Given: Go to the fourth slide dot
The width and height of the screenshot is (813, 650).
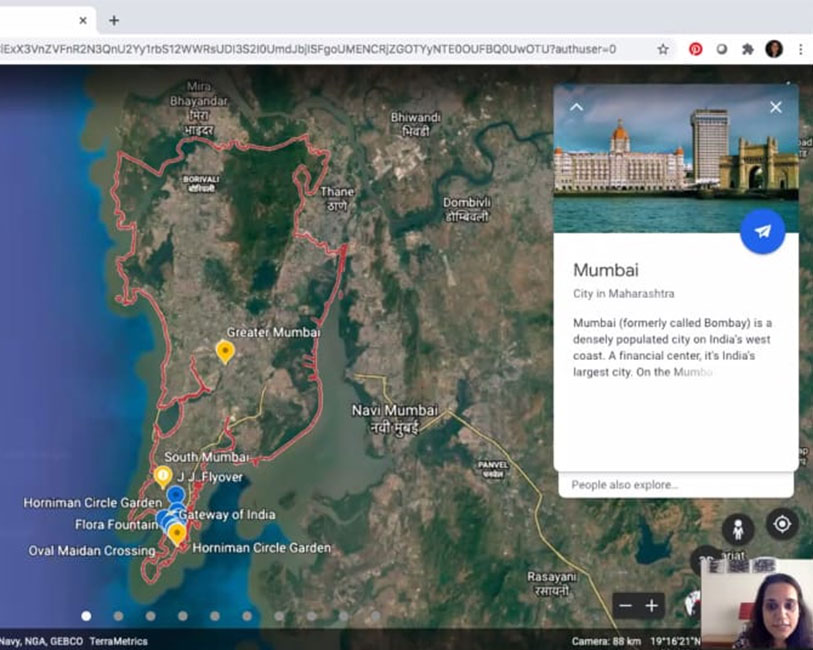Looking at the screenshot, I should point(183,616).
